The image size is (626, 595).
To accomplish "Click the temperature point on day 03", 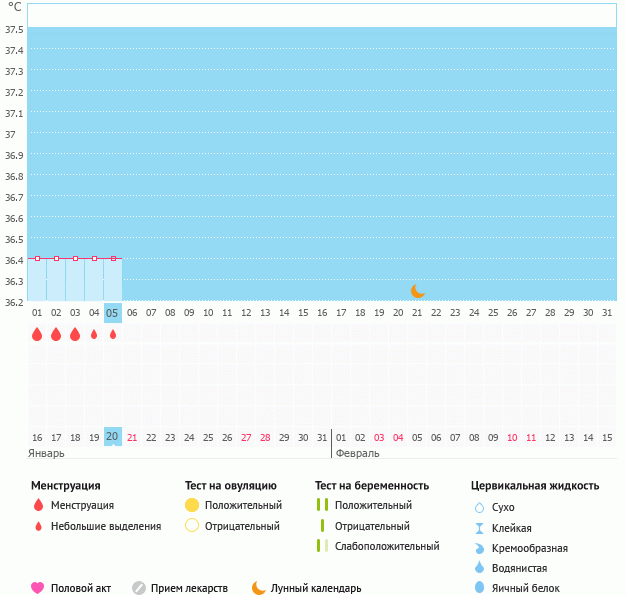I will point(75,258).
